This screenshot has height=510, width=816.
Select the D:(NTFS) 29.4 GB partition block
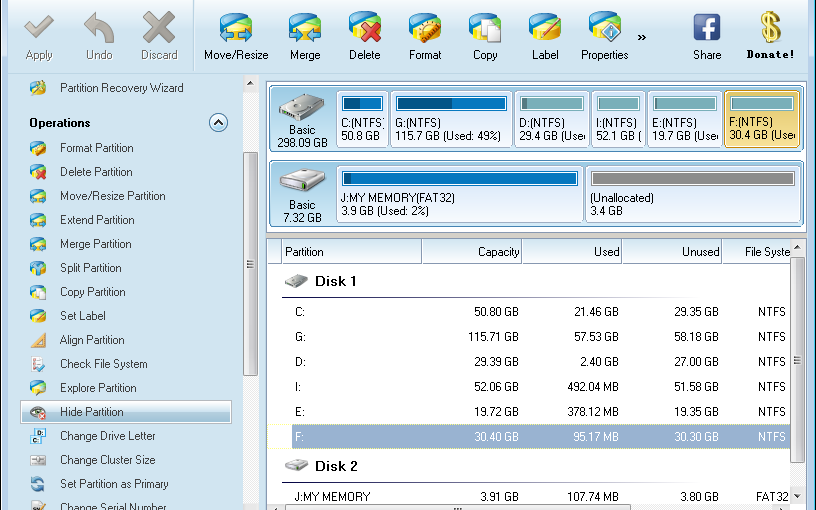pyautogui.click(x=552, y=119)
